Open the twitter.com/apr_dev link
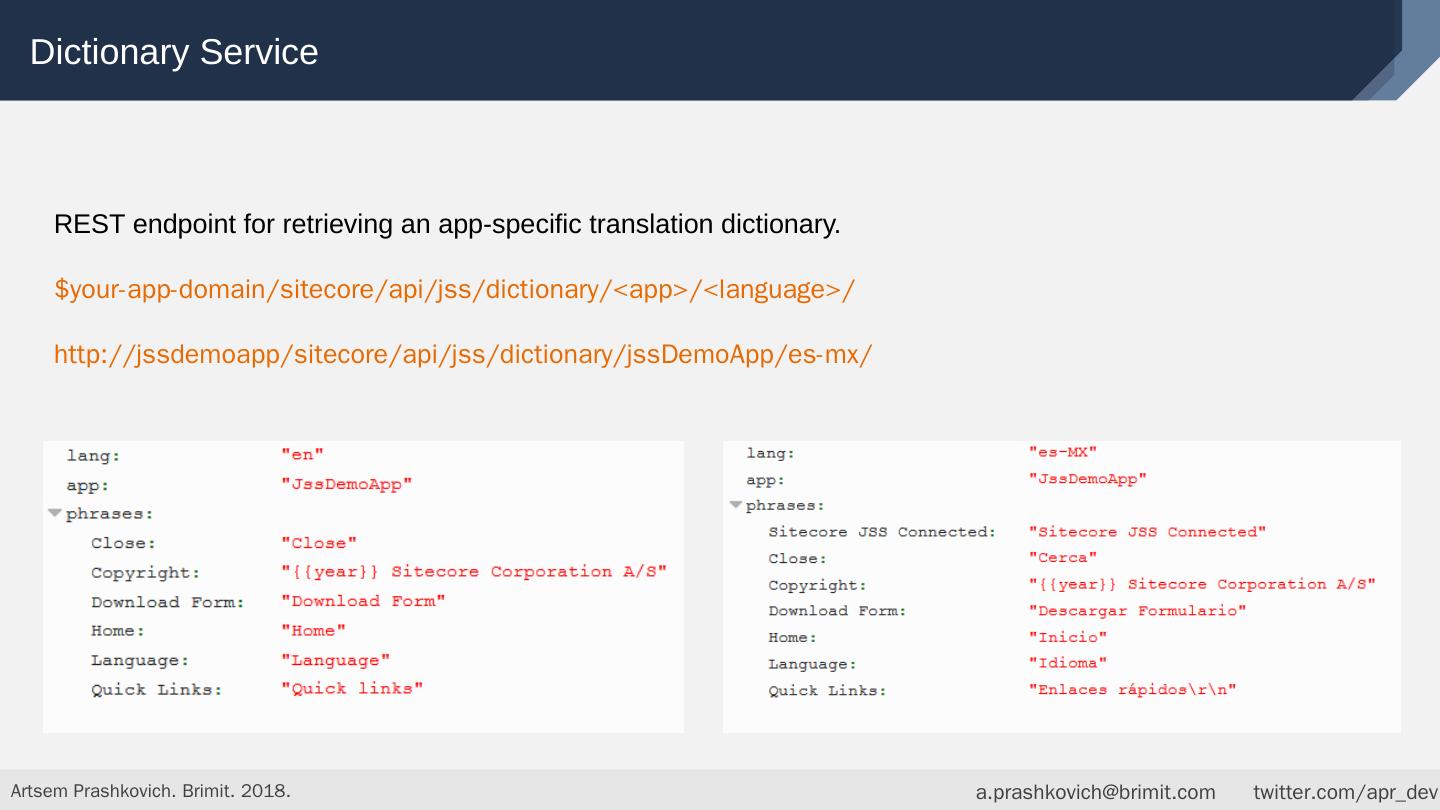Image resolution: width=1440 pixels, height=810 pixels. point(1344,792)
